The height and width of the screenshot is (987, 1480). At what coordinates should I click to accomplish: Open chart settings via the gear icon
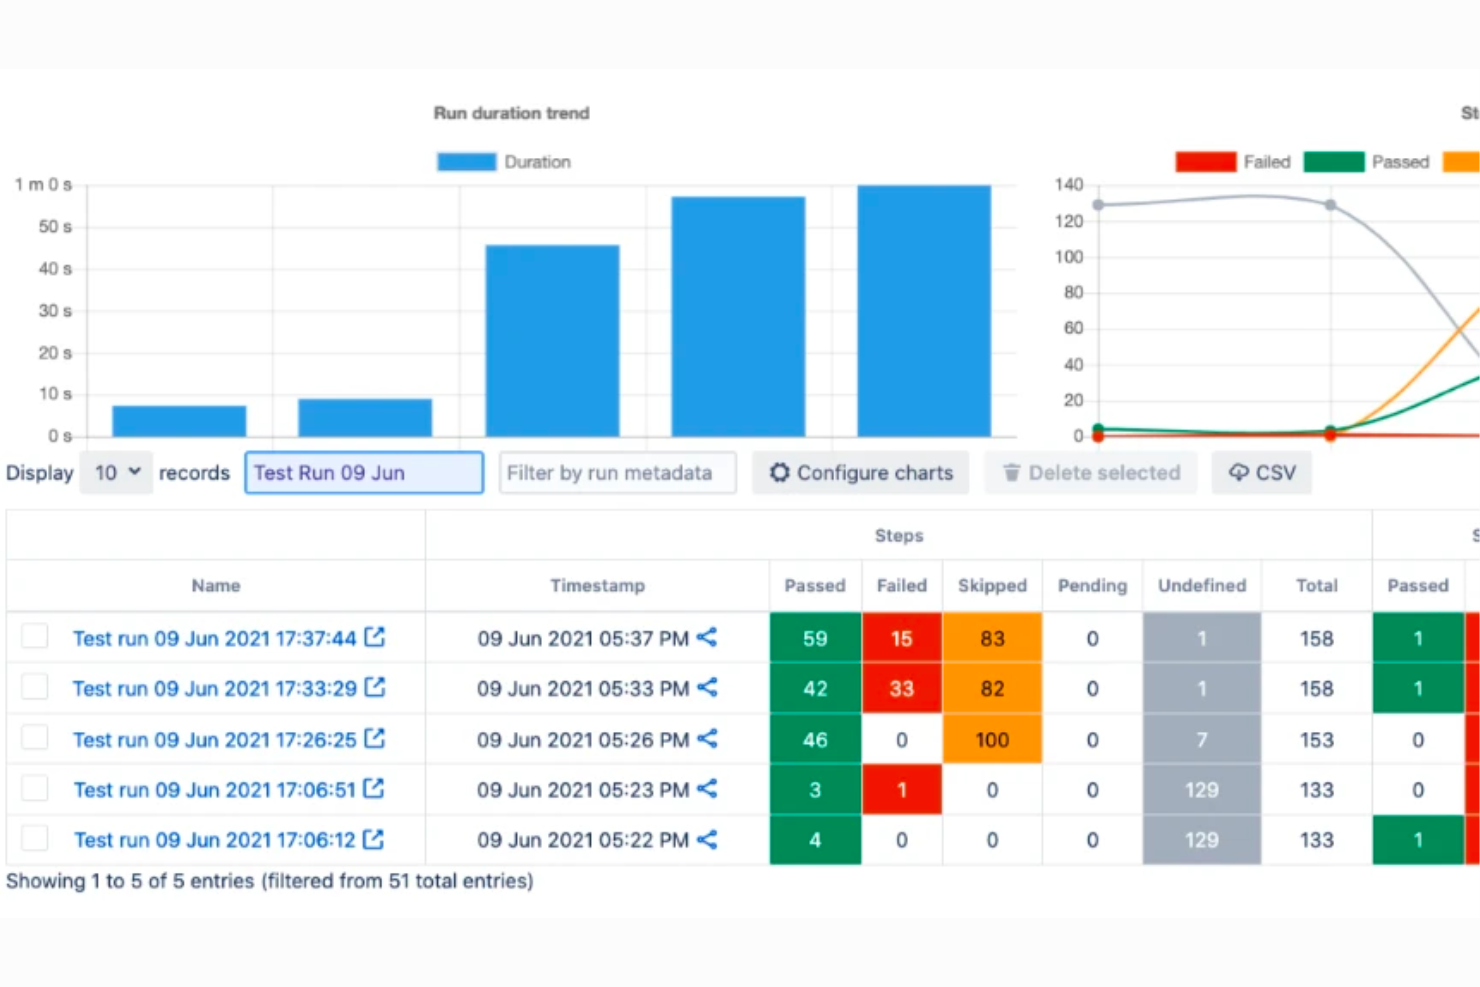point(779,472)
